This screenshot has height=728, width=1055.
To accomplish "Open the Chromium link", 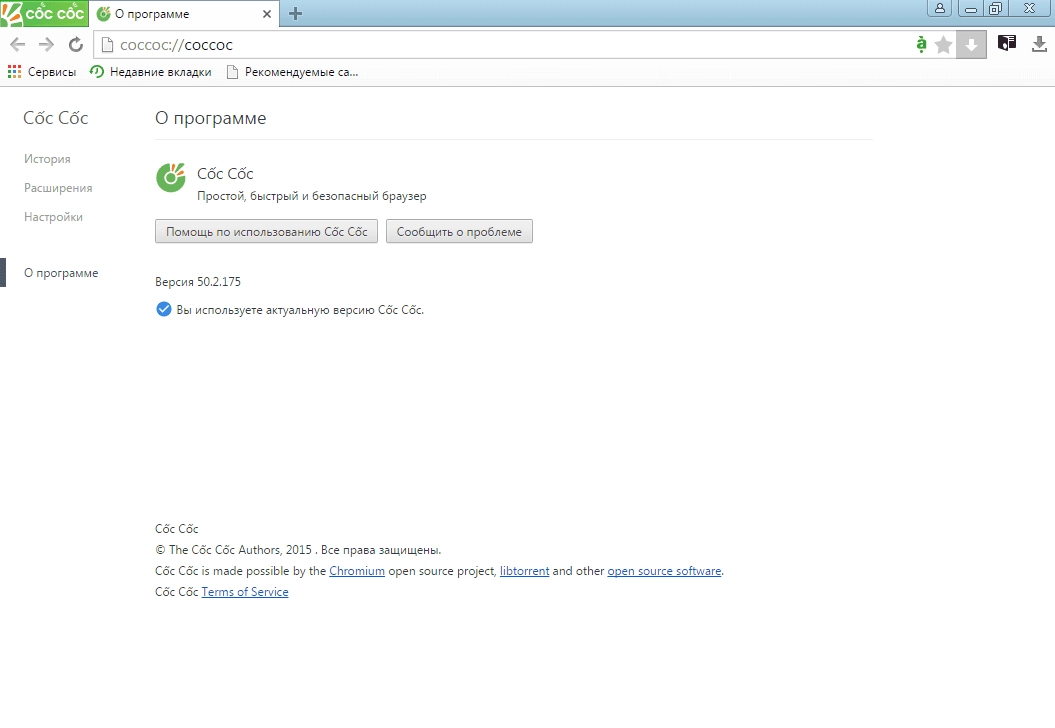I will 357,571.
